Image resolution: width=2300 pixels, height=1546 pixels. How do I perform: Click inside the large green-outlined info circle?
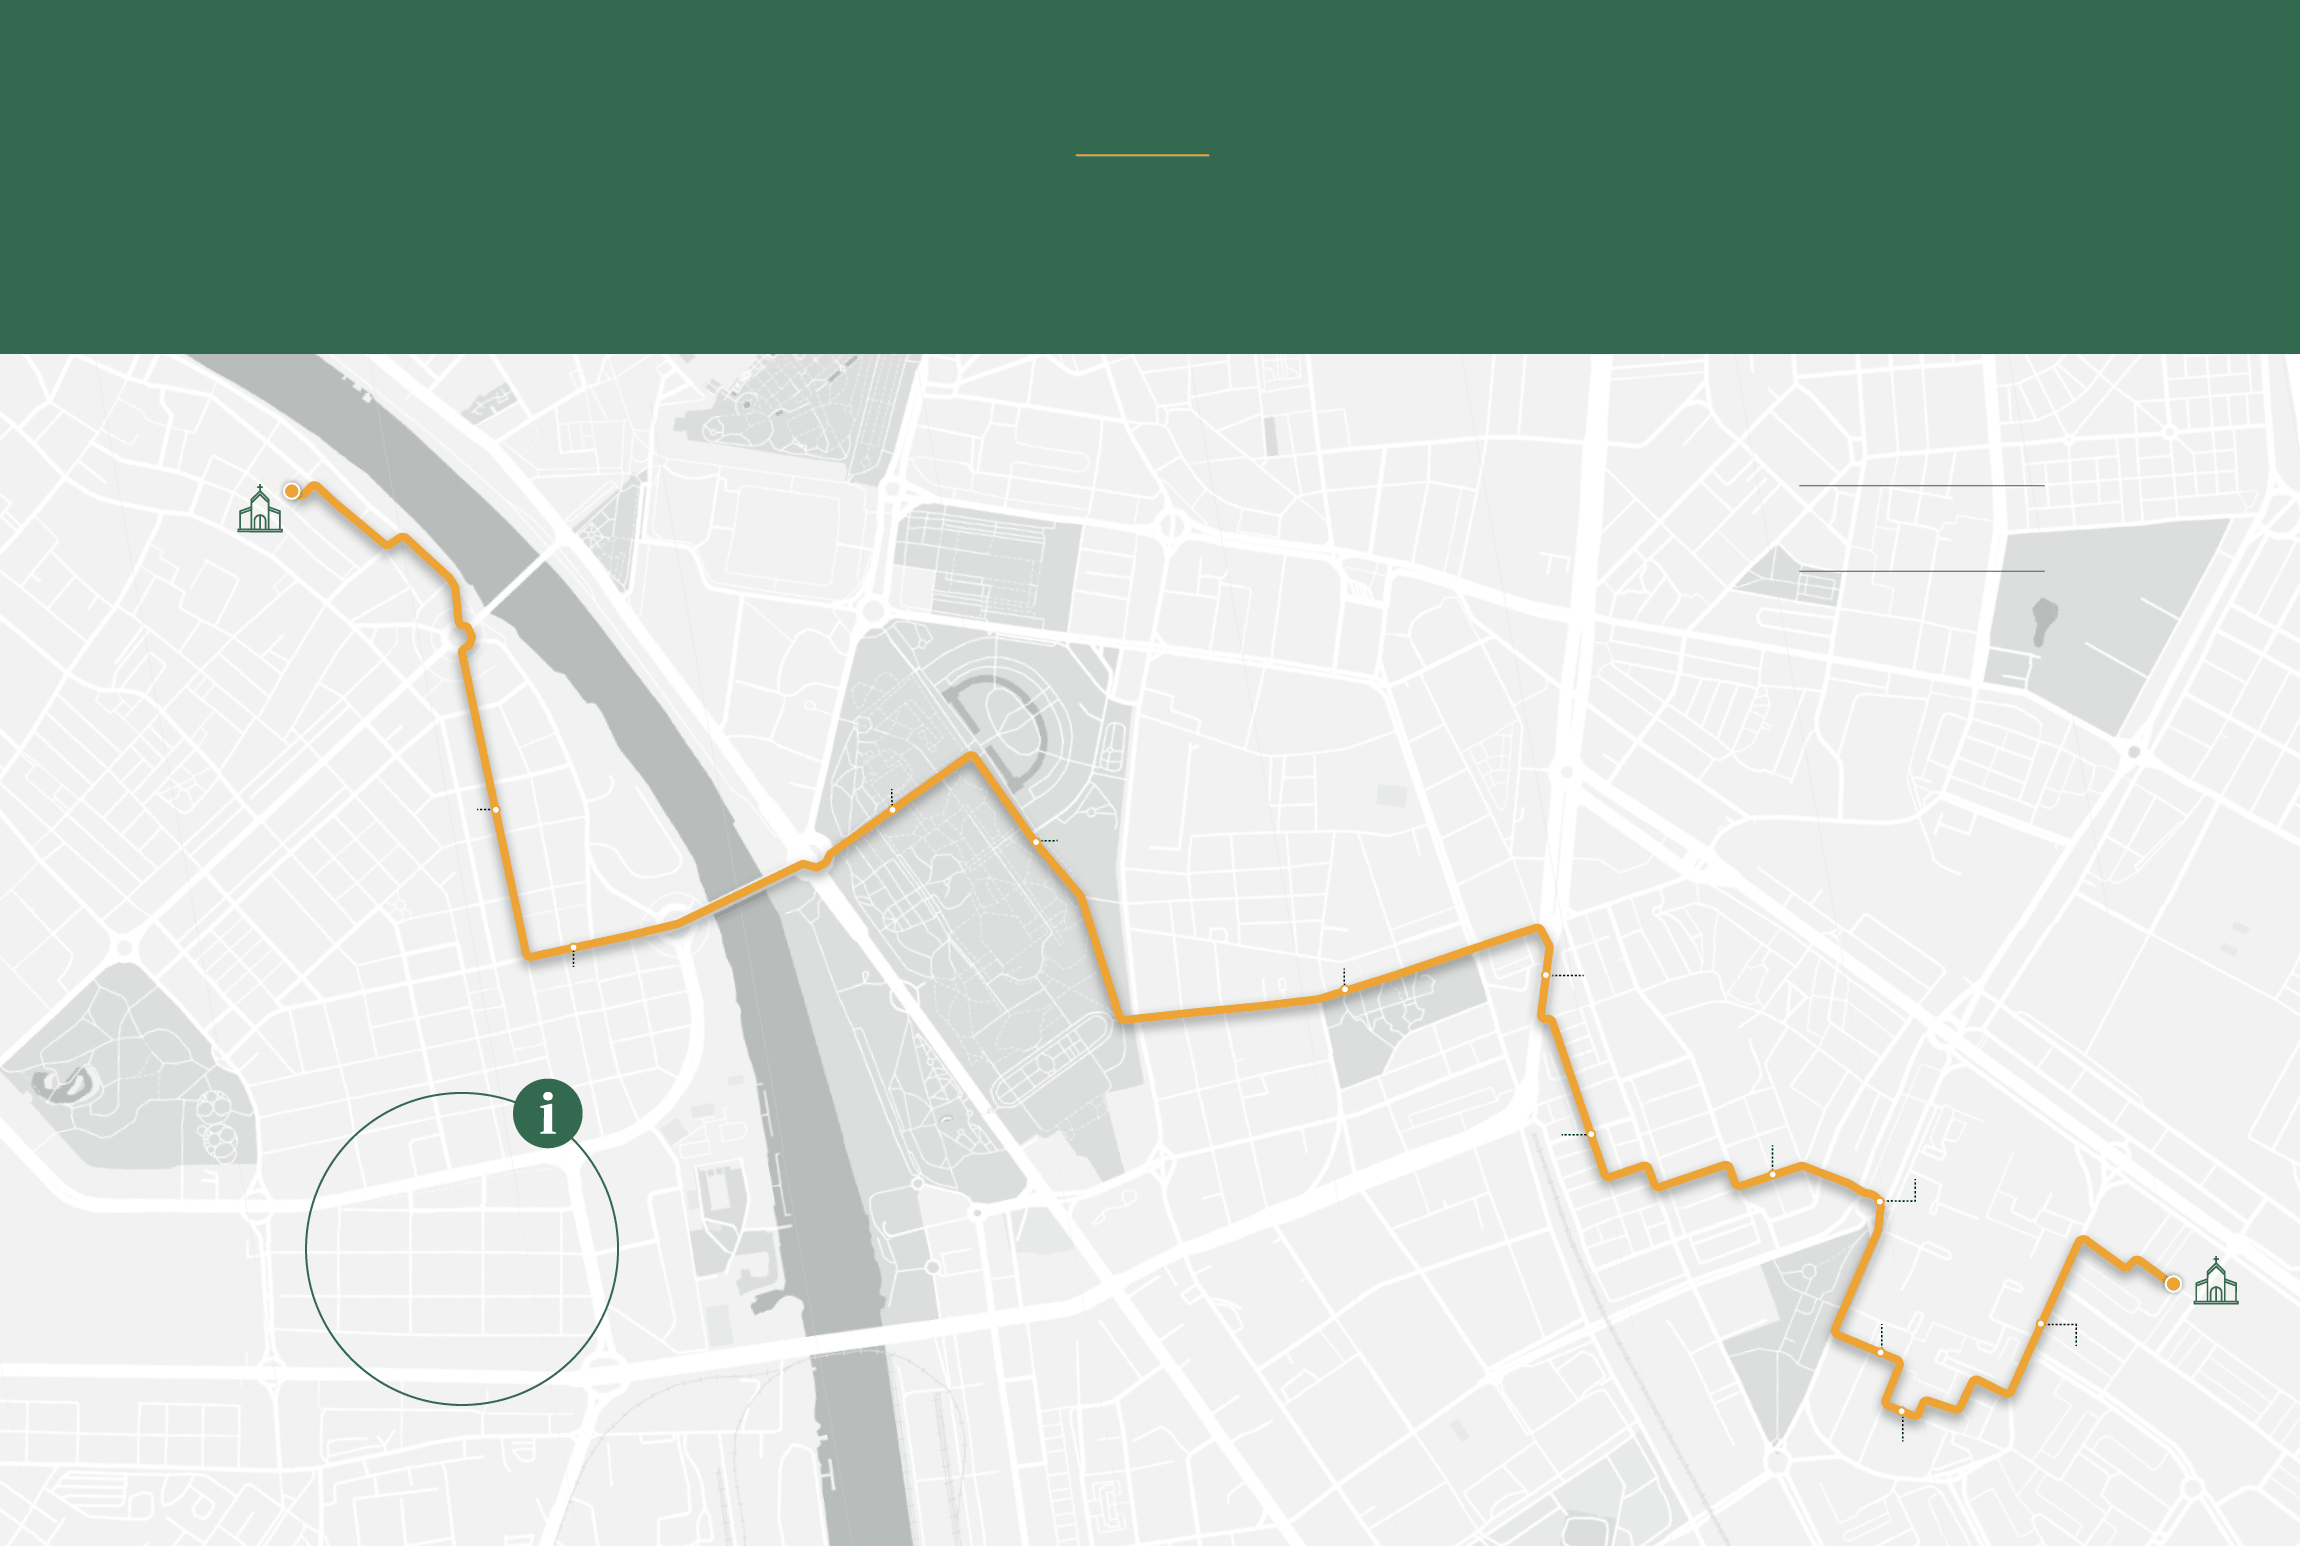pos(462,1249)
